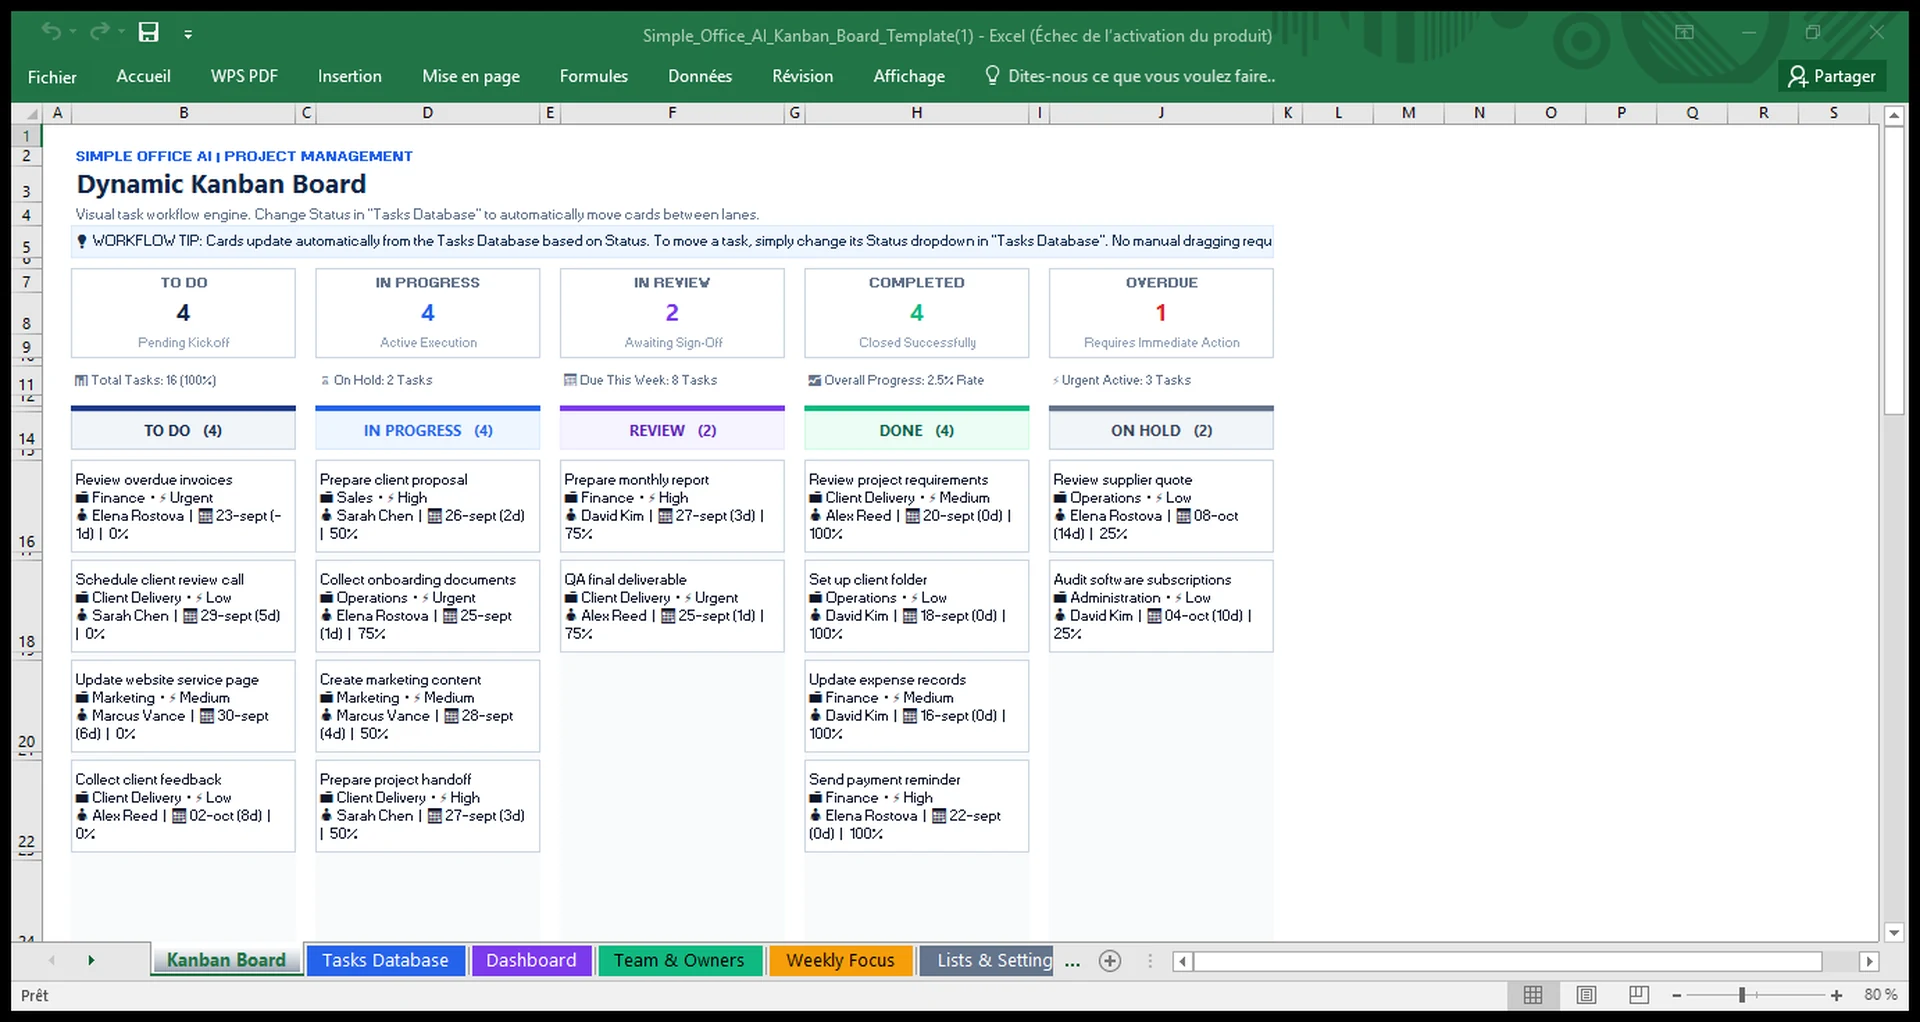Click the horizontal scrollbar left arrow

[1182, 961]
